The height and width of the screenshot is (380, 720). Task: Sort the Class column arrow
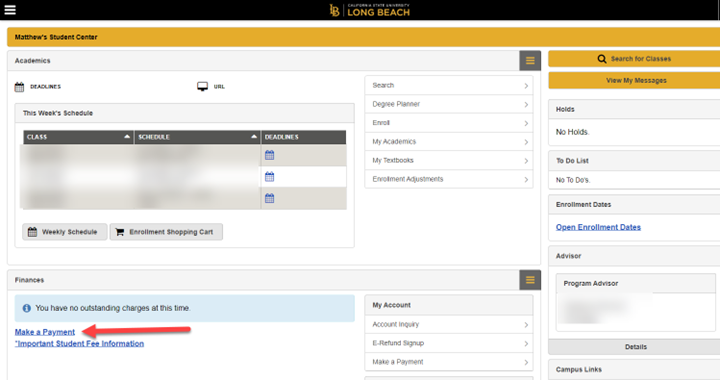tap(127, 137)
